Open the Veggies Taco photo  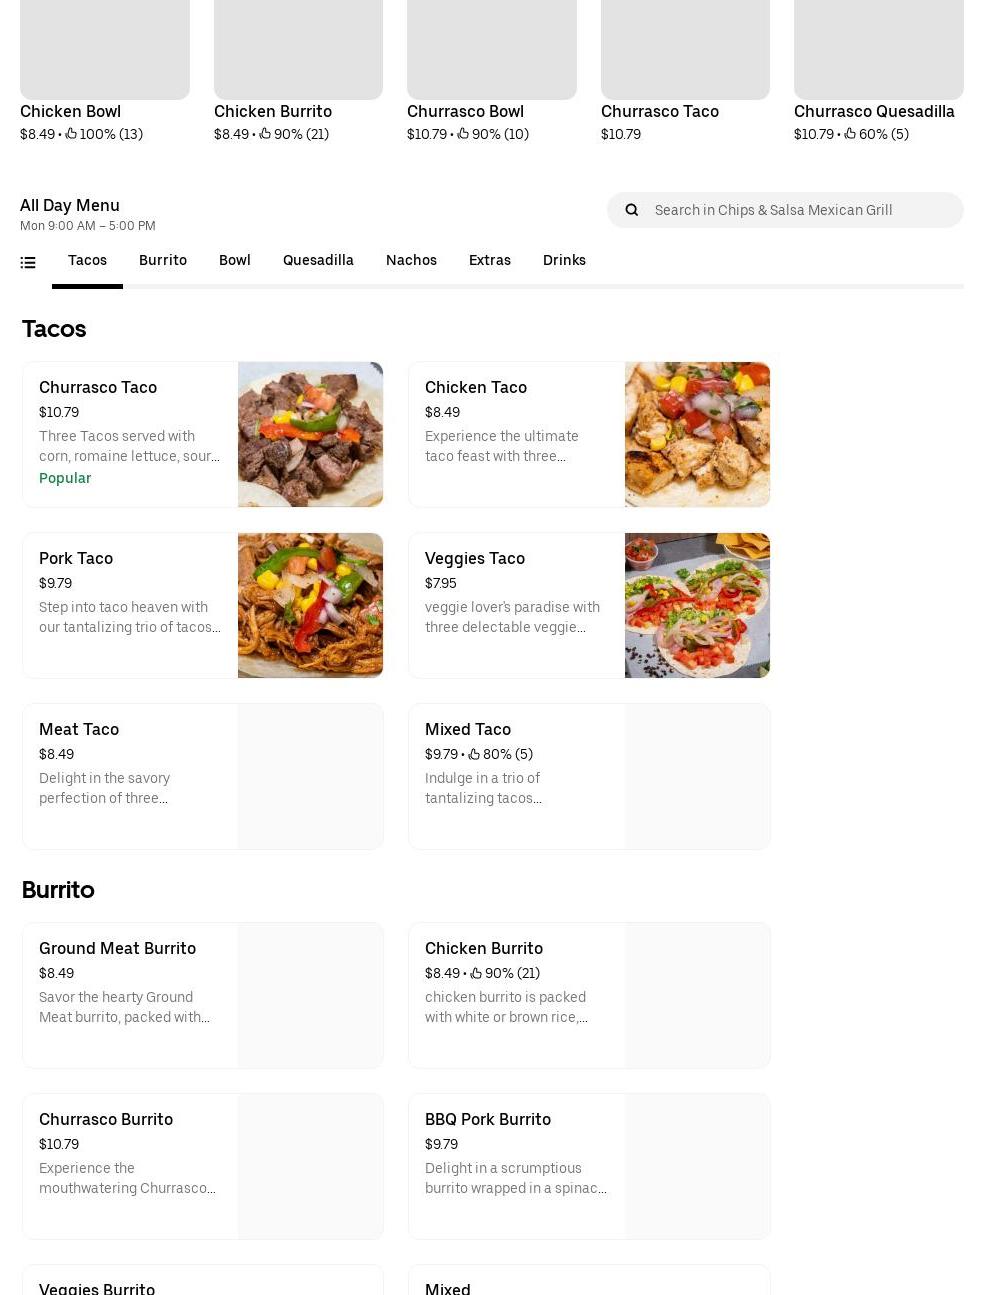pyautogui.click(x=697, y=605)
